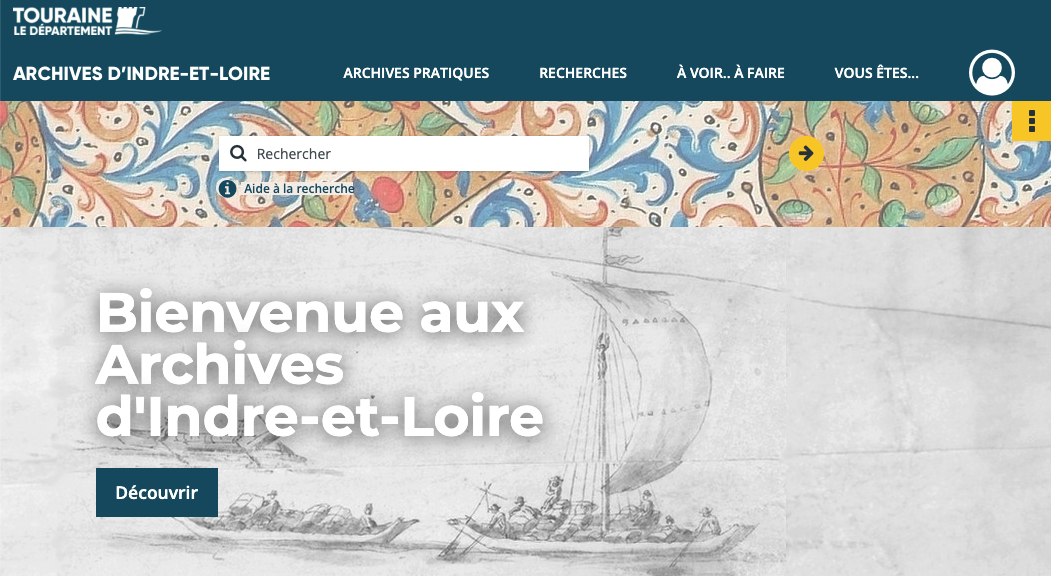The image size is (1051, 576).
Task: Click the Bienvenue aux Archives headline
Action: point(319,364)
